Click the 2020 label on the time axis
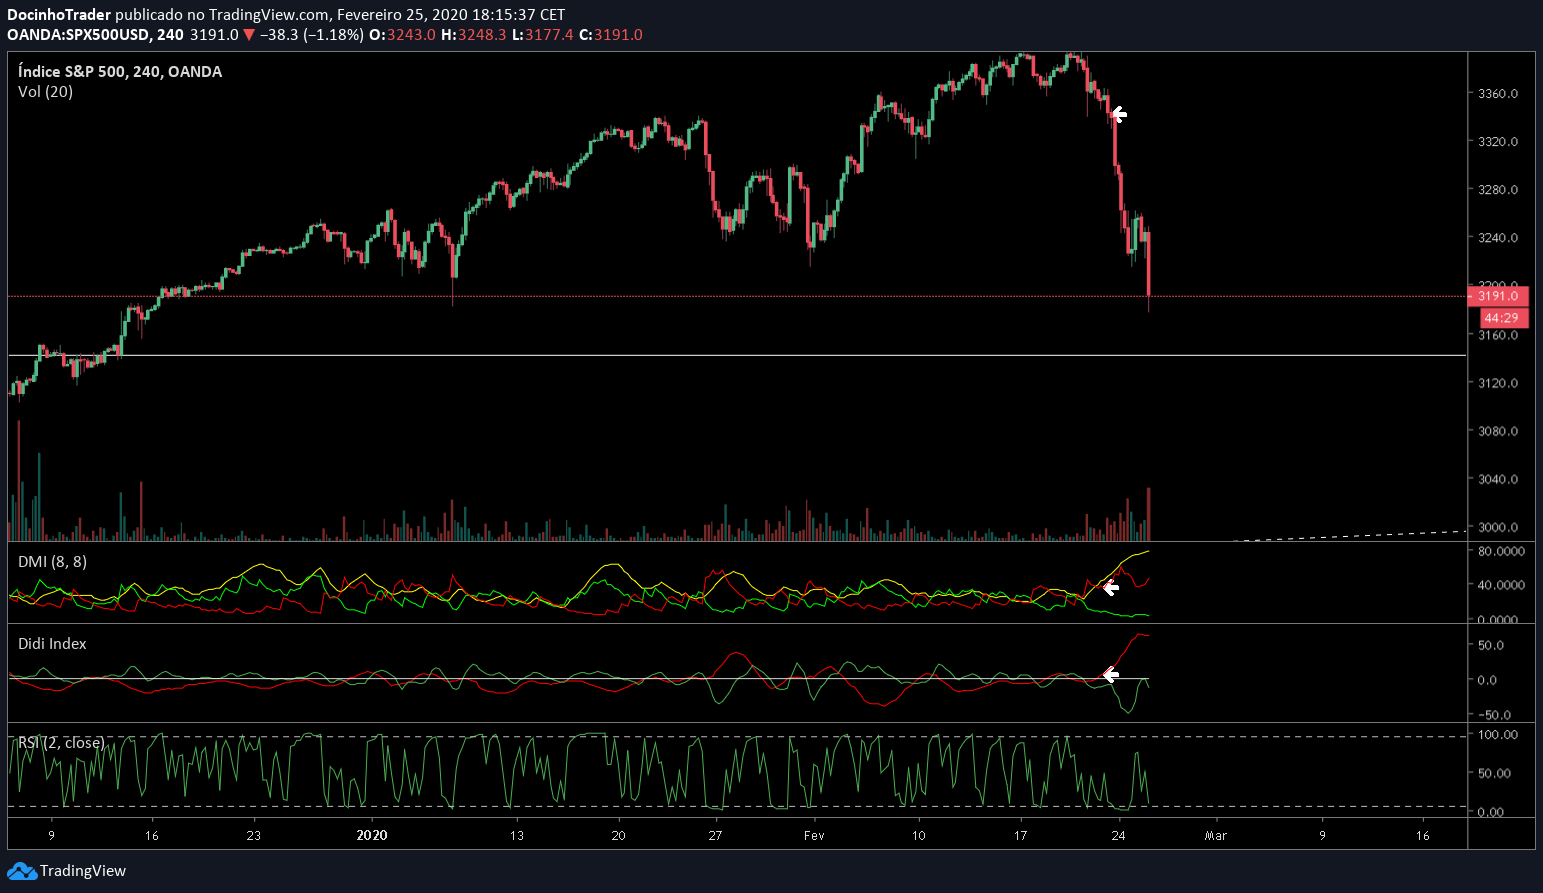The width and height of the screenshot is (1543, 893). pos(372,835)
